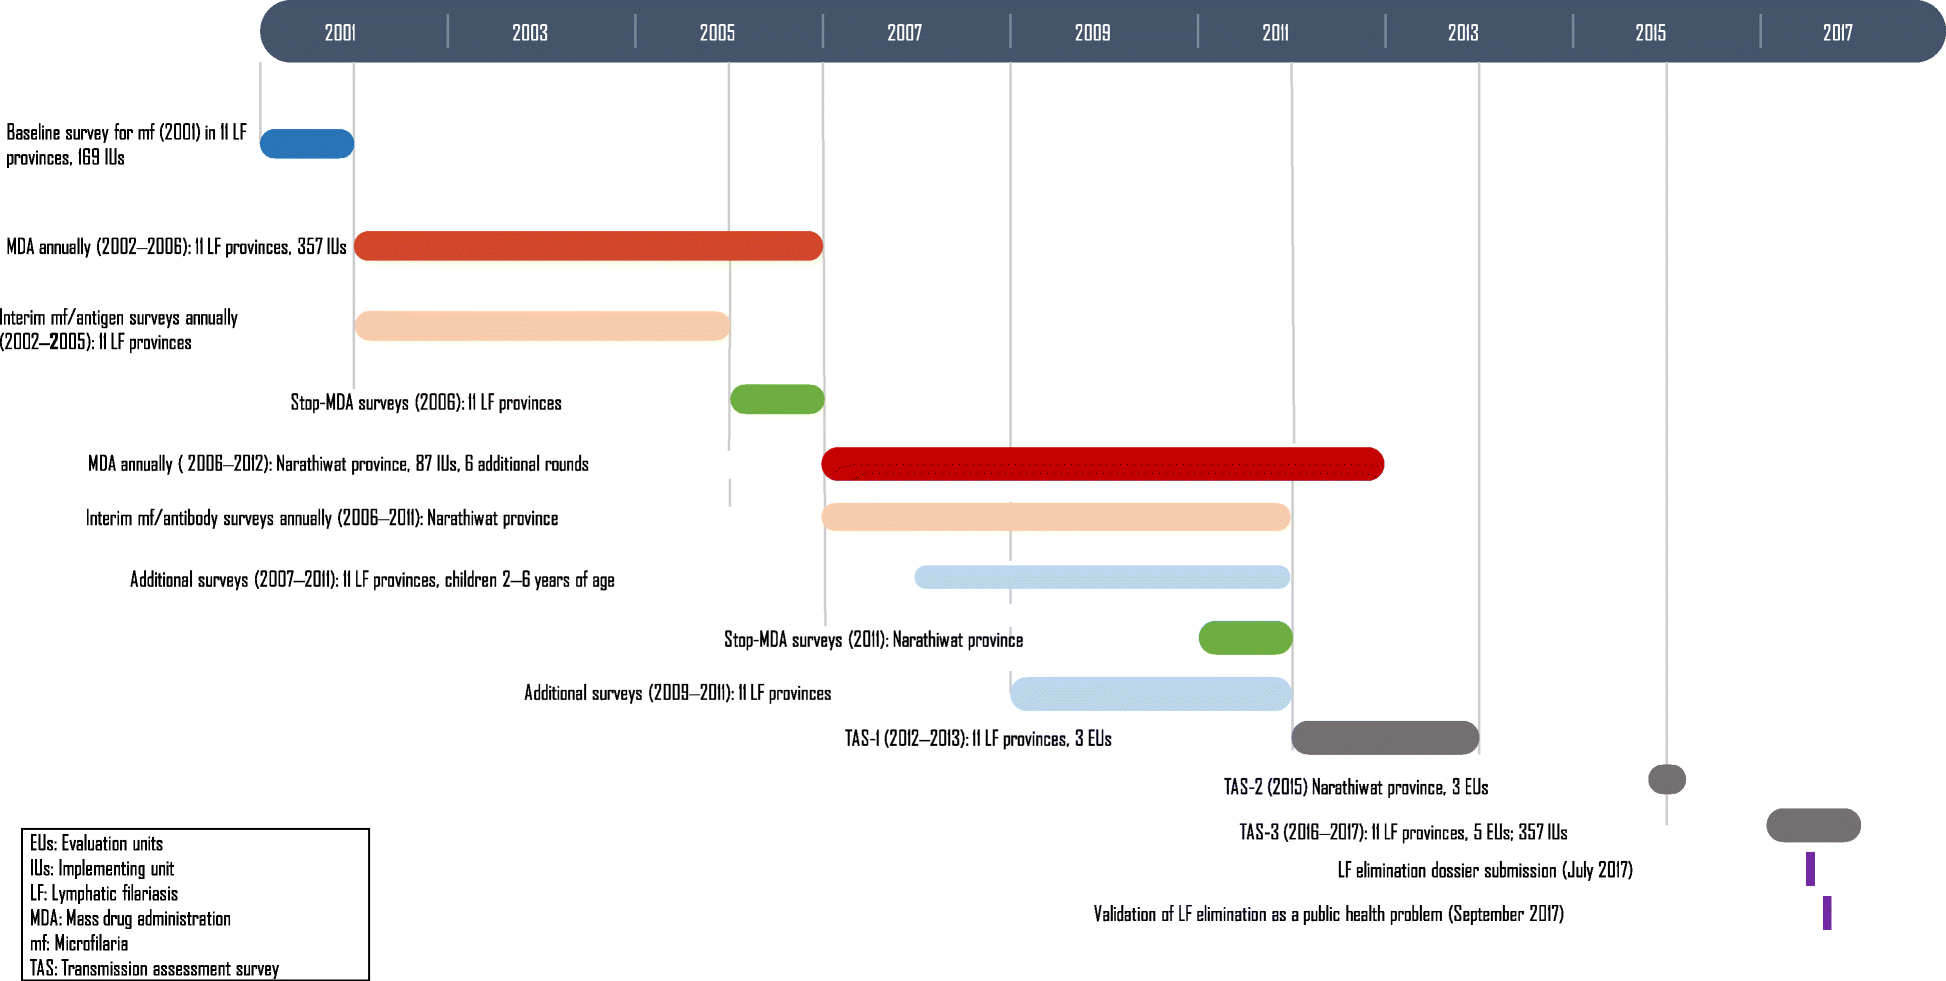Click the 'Baseline survey for mf (2001)' label
The width and height of the screenshot is (1946, 981).
126,145
